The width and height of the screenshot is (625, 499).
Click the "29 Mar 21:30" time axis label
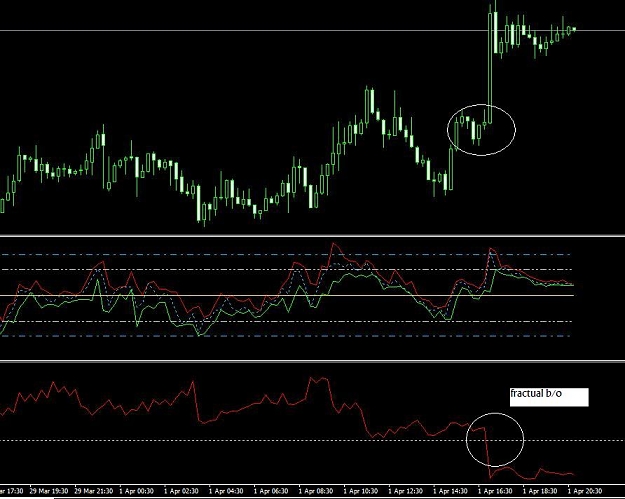pyautogui.click(x=94, y=491)
